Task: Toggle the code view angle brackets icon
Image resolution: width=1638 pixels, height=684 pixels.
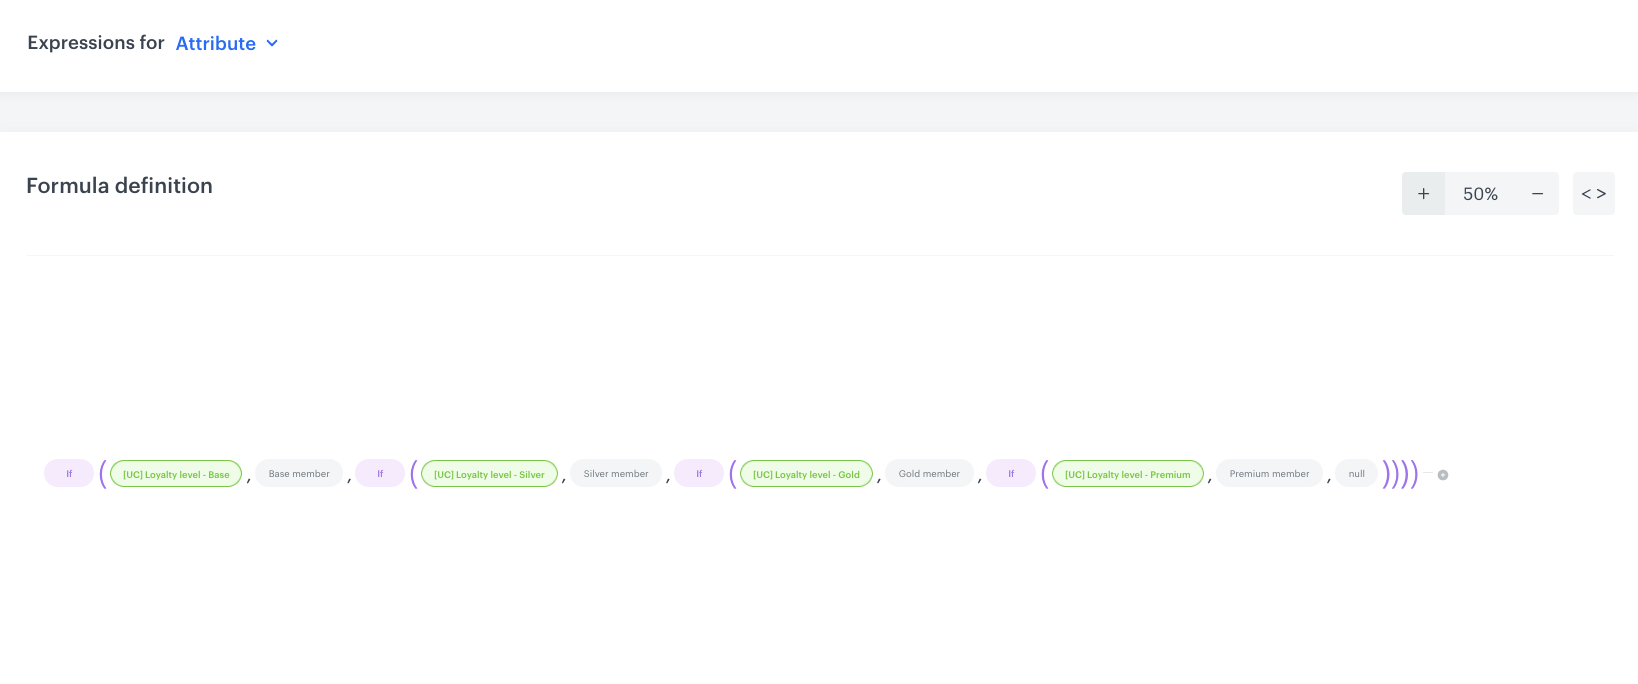Action: pos(1593,194)
